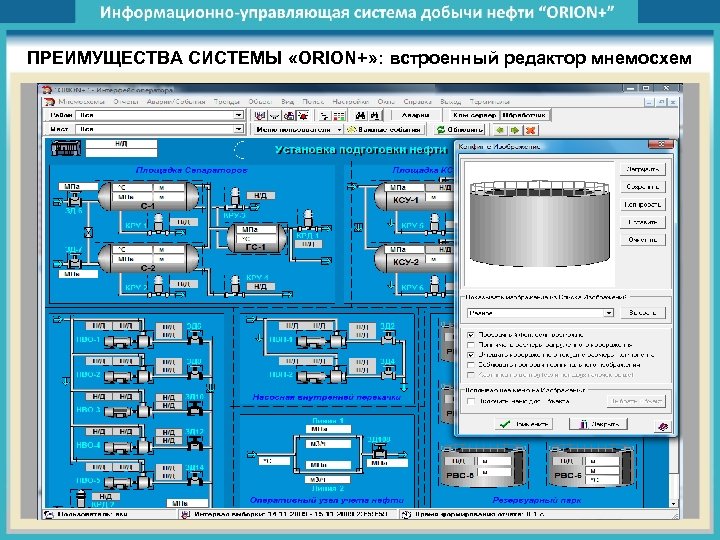The image size is (720, 540).
Task: Click the green right arrow icon
Action: [515, 130]
